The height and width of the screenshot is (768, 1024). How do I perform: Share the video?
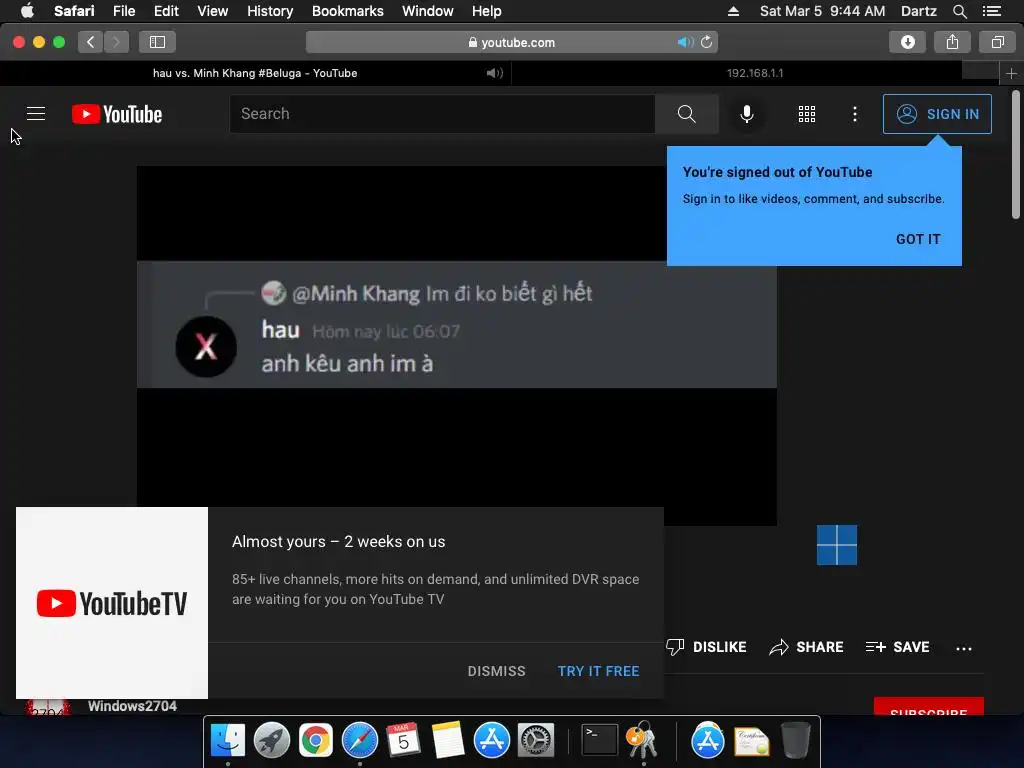tap(807, 647)
